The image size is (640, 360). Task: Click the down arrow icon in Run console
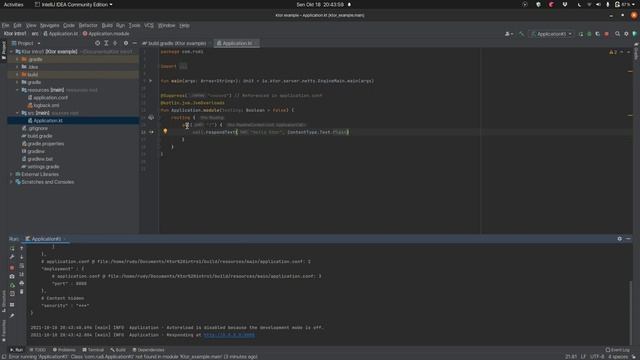22,257
